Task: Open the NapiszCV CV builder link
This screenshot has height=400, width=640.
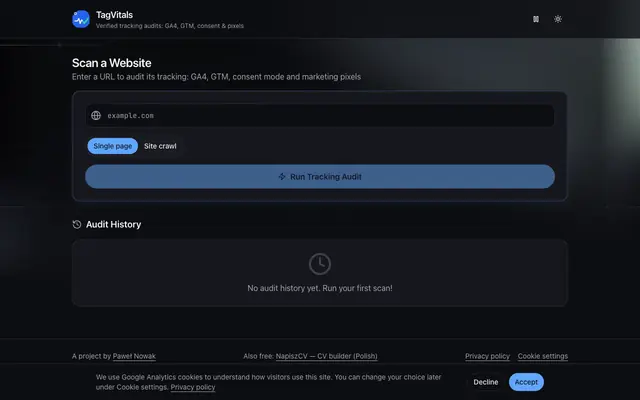Action: [x=327, y=356]
